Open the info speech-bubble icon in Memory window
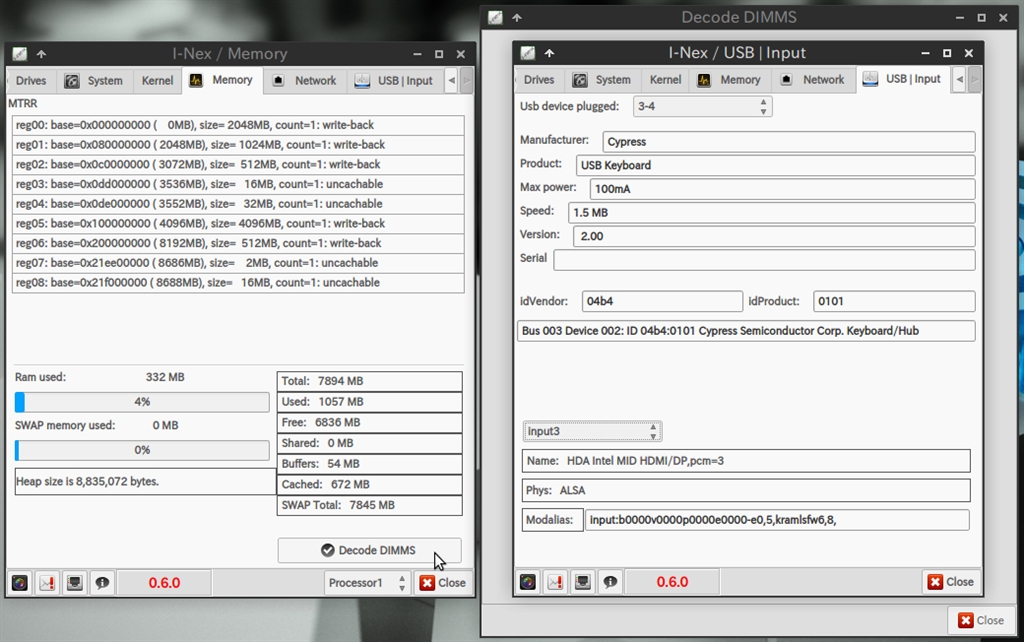 [x=101, y=583]
